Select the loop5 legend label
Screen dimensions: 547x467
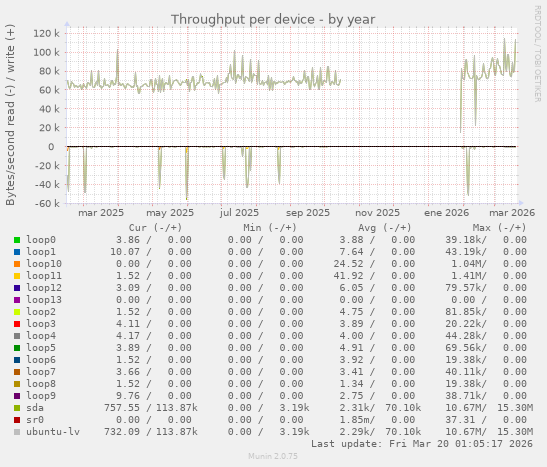coord(41,348)
